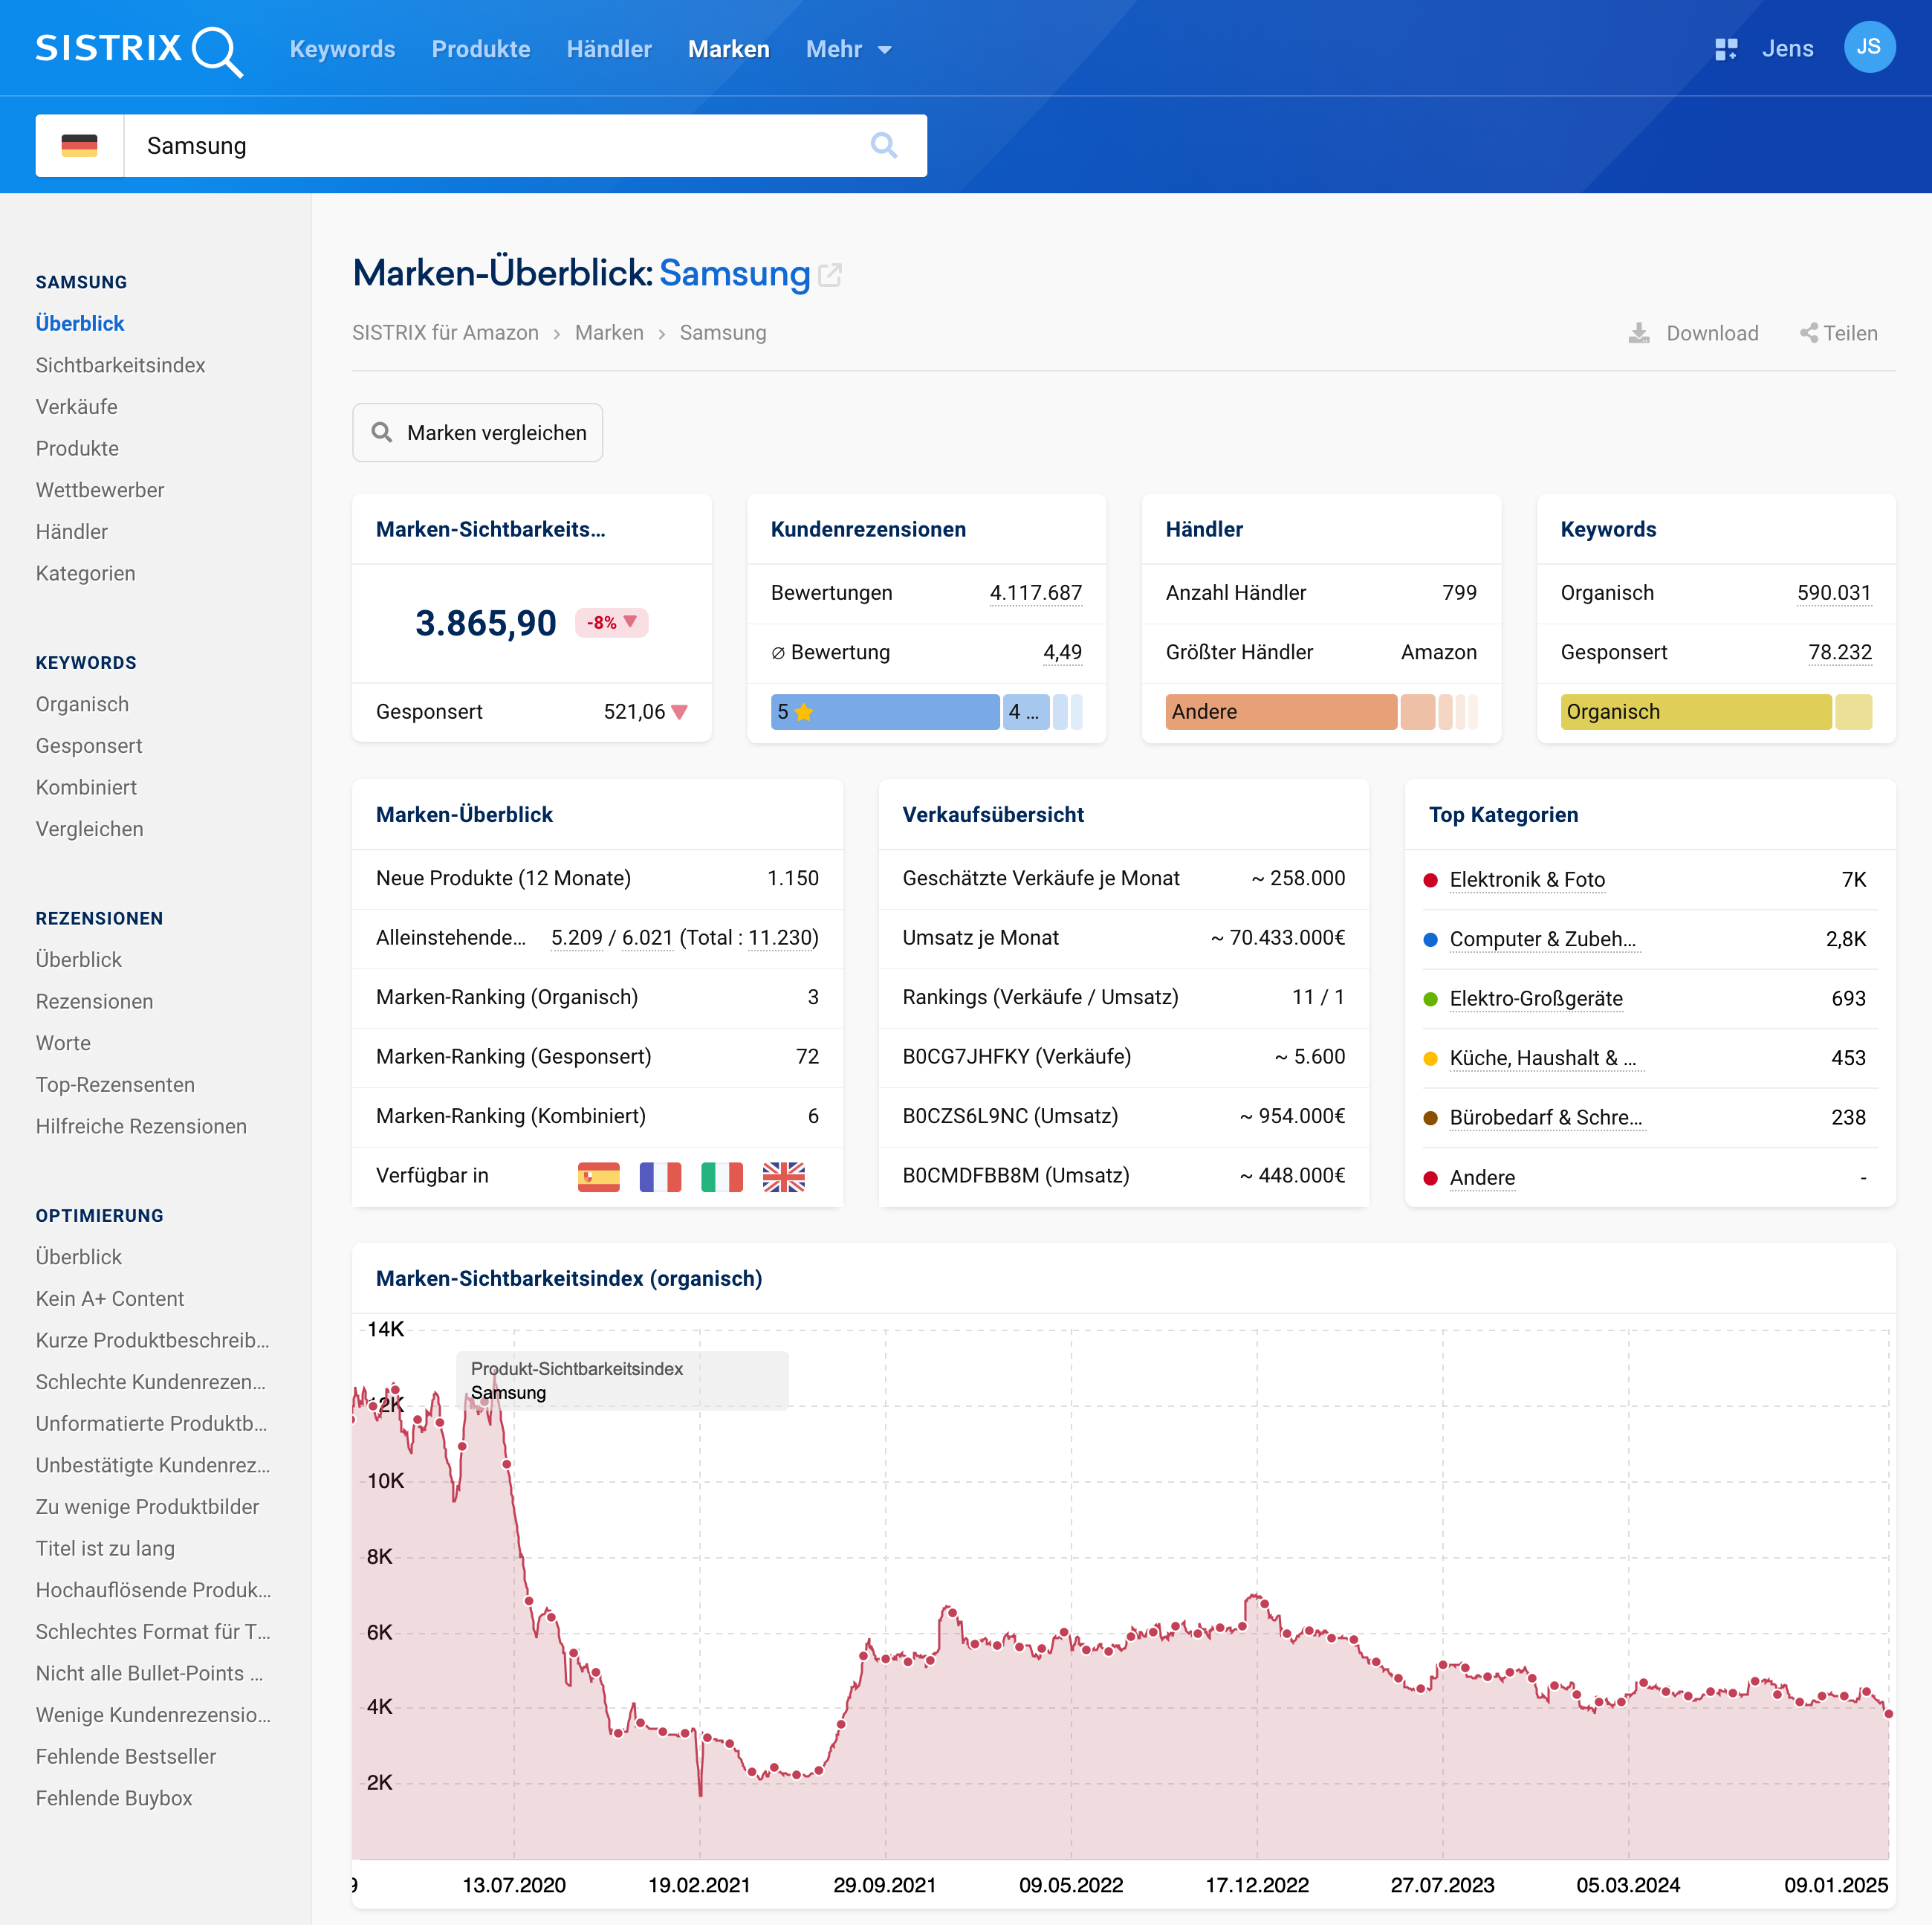Viewport: 1932px width, 1925px height.
Task: Click the blue dot for Computer & Zubeh...
Action: pos(1430,940)
